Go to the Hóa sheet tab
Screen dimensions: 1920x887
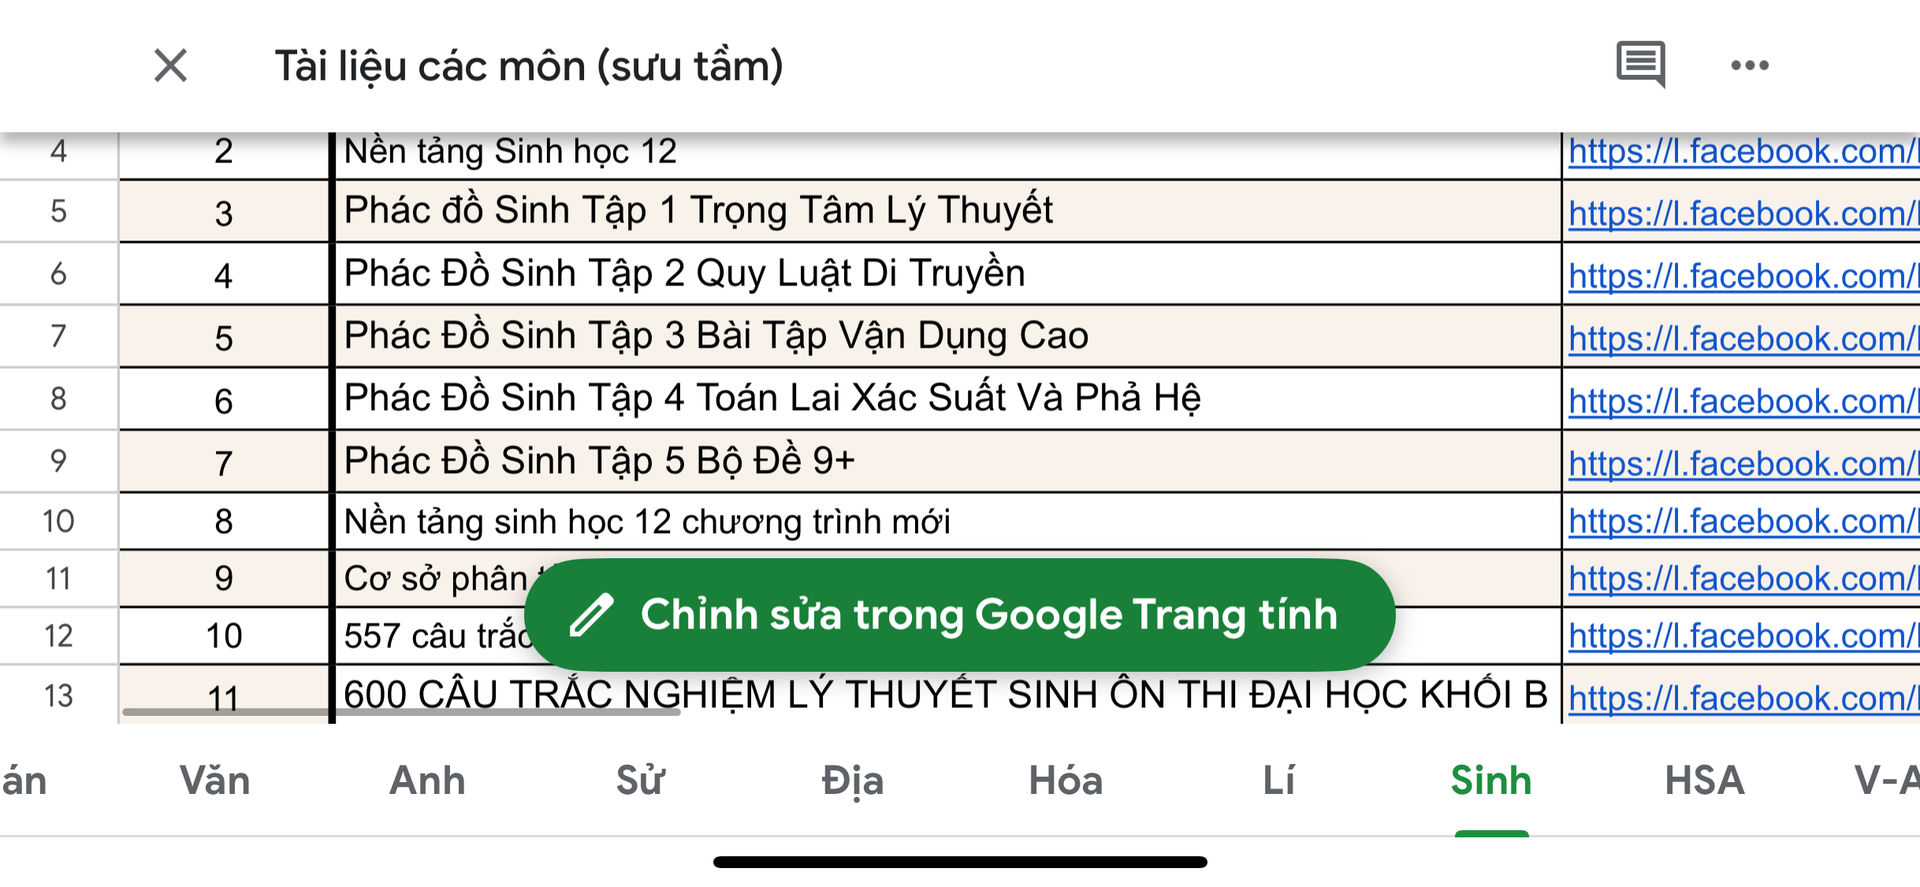pos(1065,780)
